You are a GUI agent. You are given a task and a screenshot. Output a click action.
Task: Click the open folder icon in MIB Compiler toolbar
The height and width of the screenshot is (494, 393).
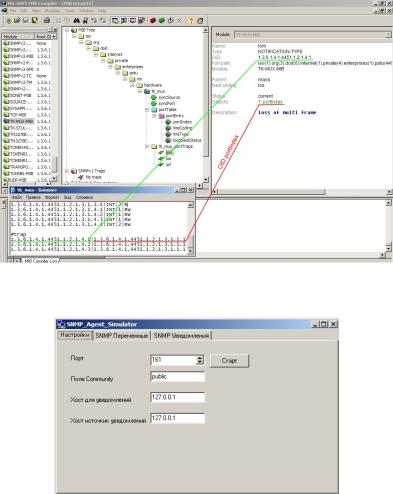(17, 21)
